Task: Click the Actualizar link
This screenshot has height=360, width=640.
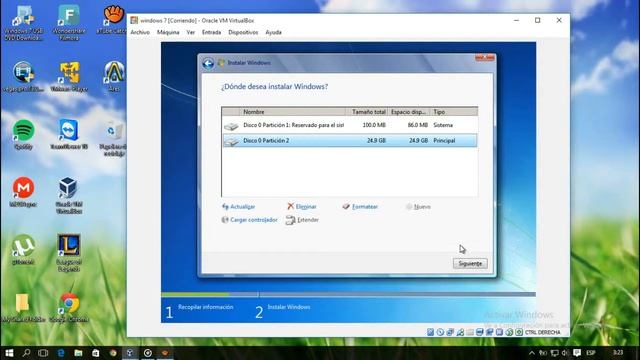Action: [239, 207]
